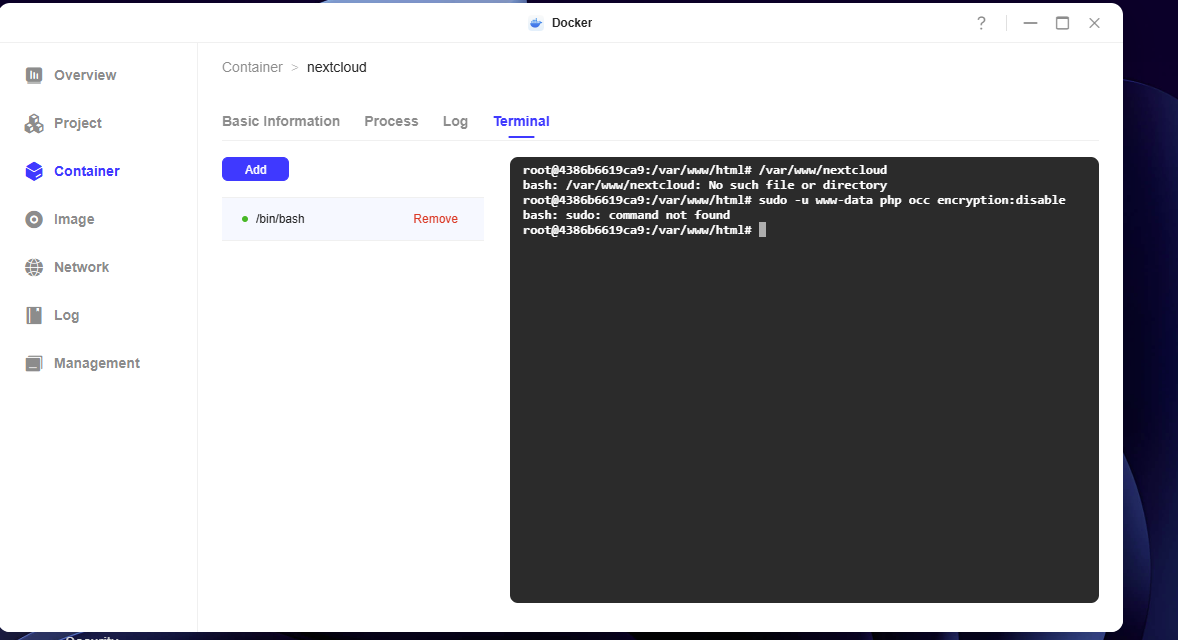Click the /var/www/nextcloud command line
The image size is (1178, 640).
(705, 170)
